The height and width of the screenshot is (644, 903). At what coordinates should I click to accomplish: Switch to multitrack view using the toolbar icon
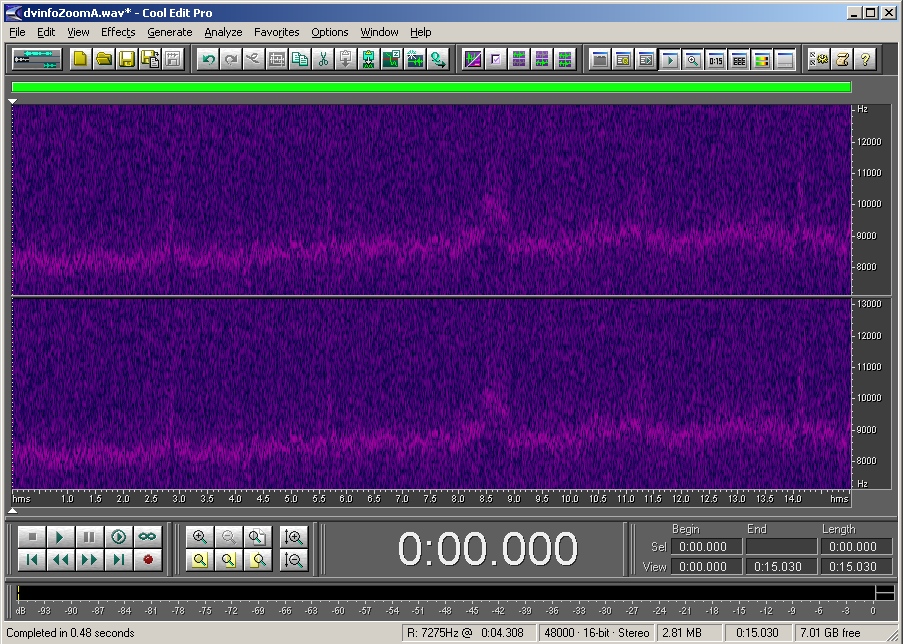37,59
